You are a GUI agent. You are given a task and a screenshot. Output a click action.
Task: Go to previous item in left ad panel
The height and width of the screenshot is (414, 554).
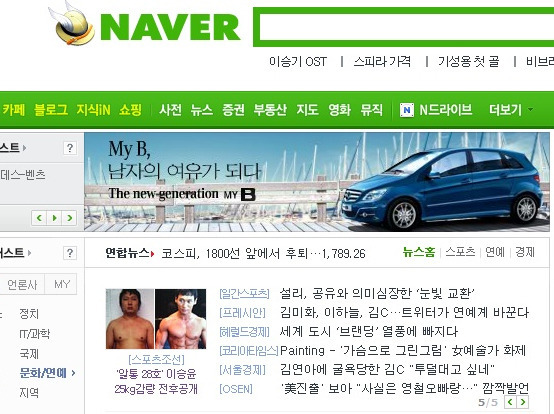coord(39,218)
